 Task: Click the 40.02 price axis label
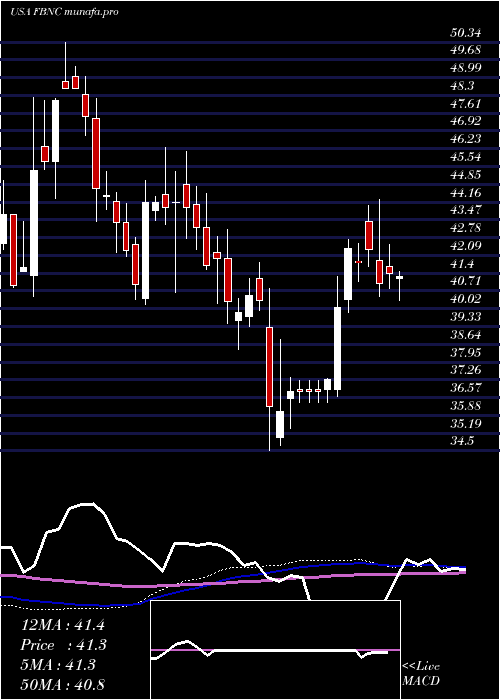click(464, 299)
